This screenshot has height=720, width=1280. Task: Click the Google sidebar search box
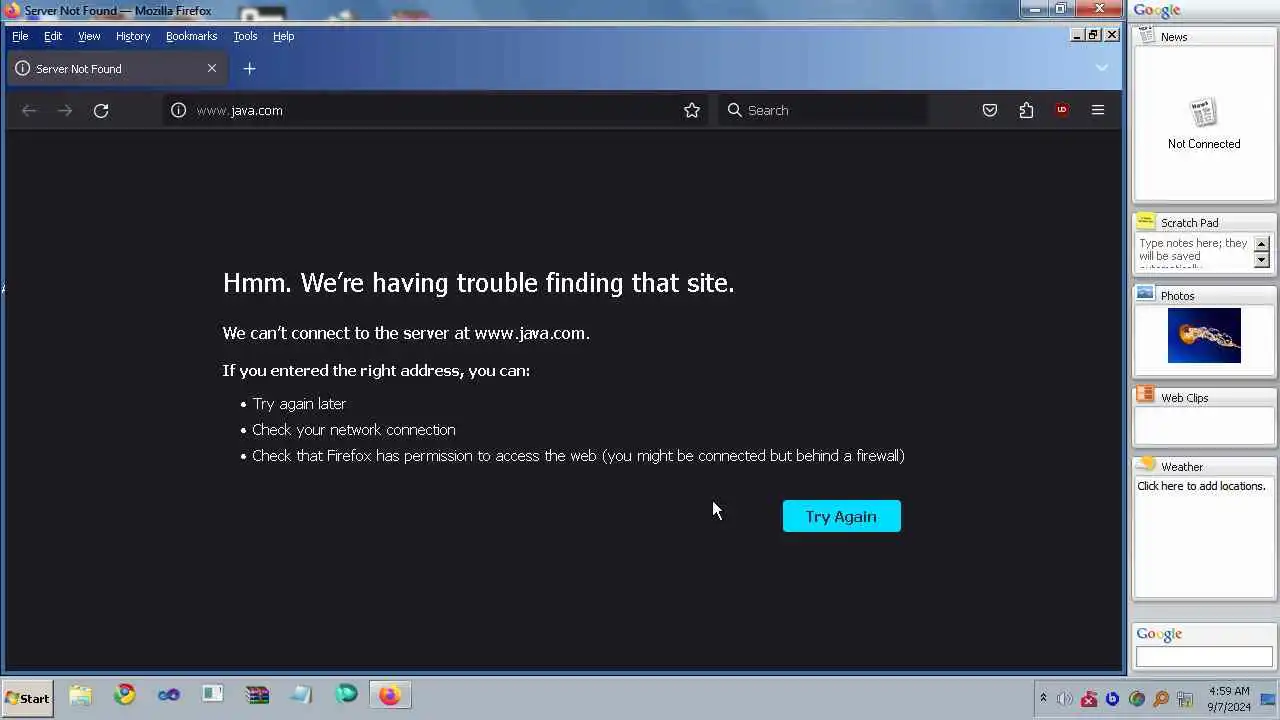click(x=1204, y=657)
